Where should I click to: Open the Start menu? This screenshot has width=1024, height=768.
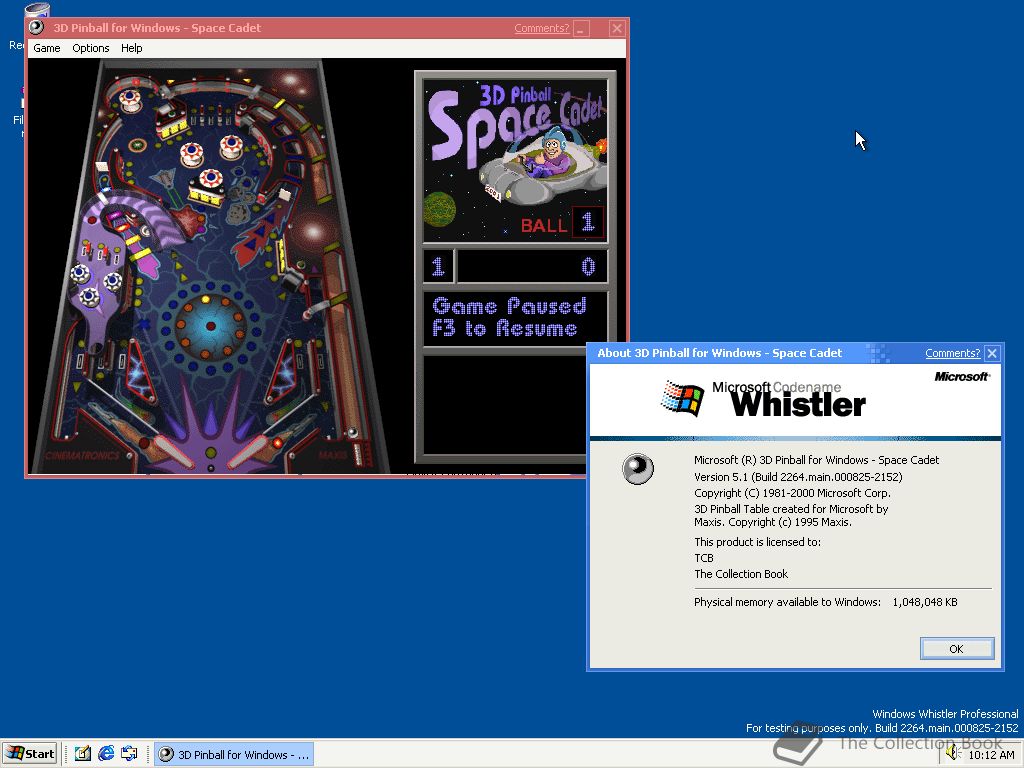(x=29, y=754)
